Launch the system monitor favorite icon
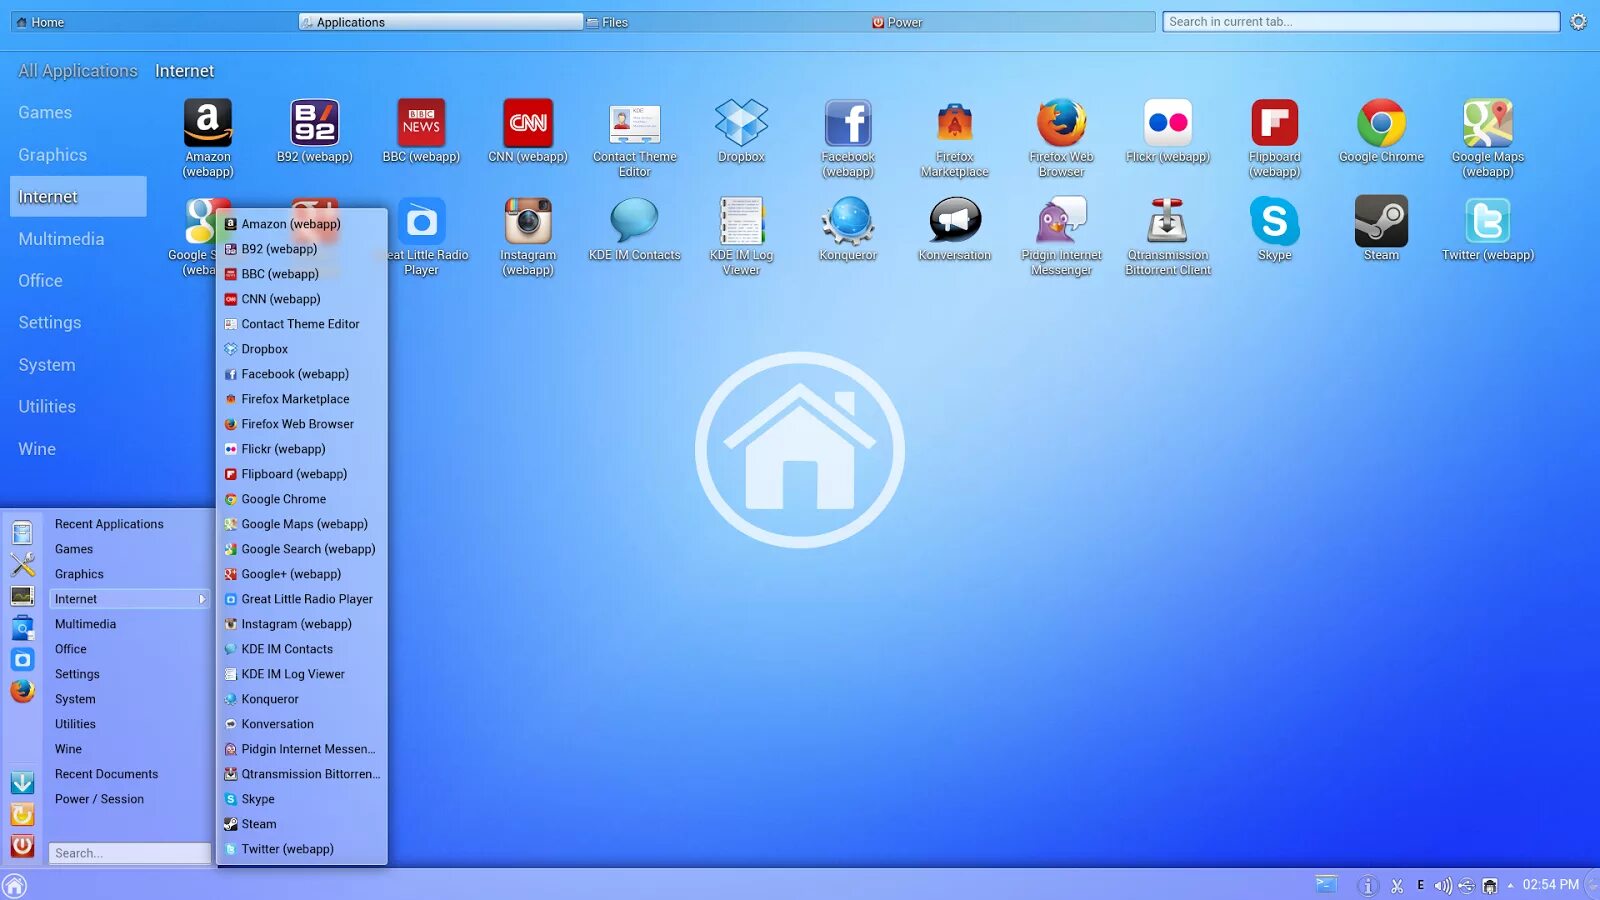The height and width of the screenshot is (900, 1600). click(x=22, y=596)
